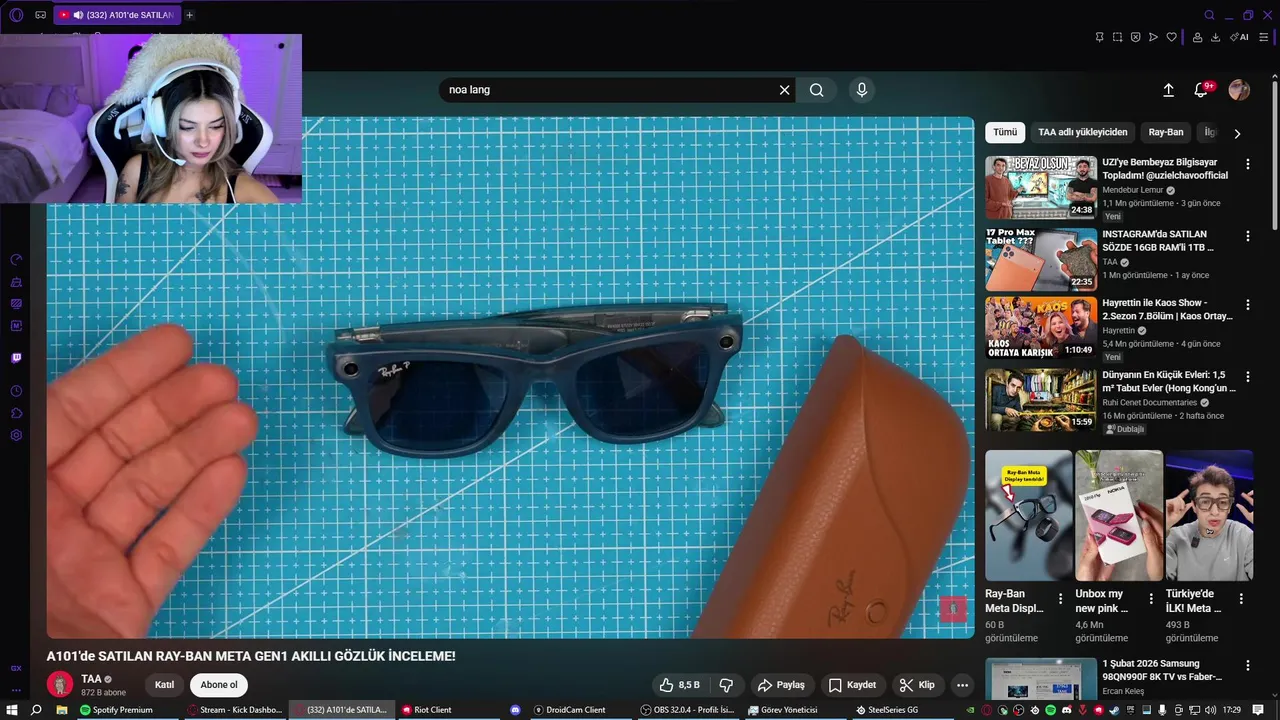1280x720 pixels.
Task: Select the 'Tümü' filter chip
Action: click(1005, 132)
